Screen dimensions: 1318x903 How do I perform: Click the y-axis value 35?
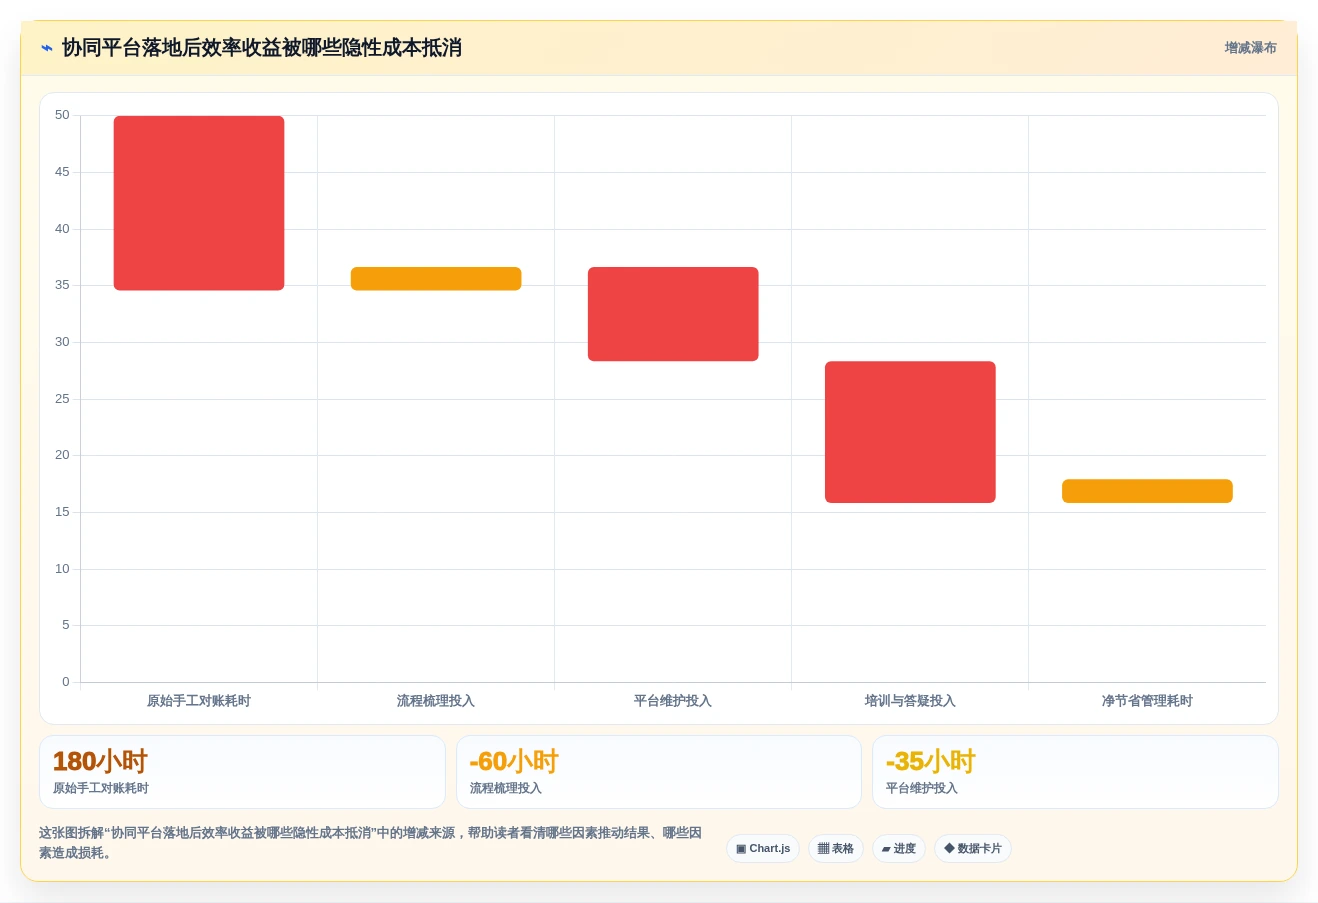click(x=63, y=285)
